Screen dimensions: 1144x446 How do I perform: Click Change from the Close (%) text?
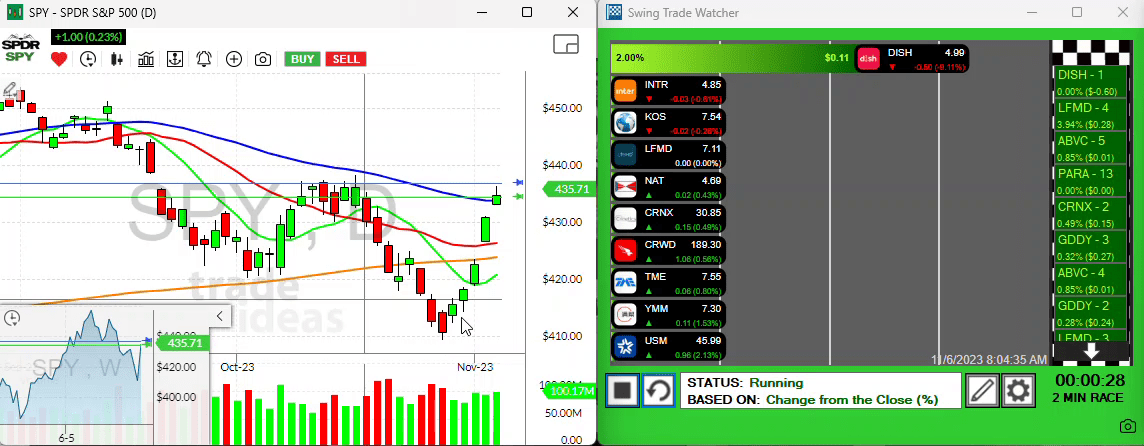click(x=852, y=399)
